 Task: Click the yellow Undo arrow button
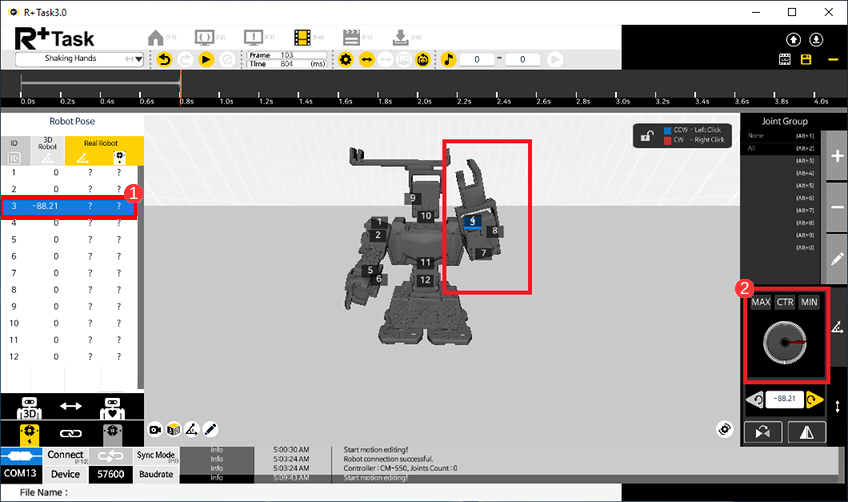click(165, 60)
